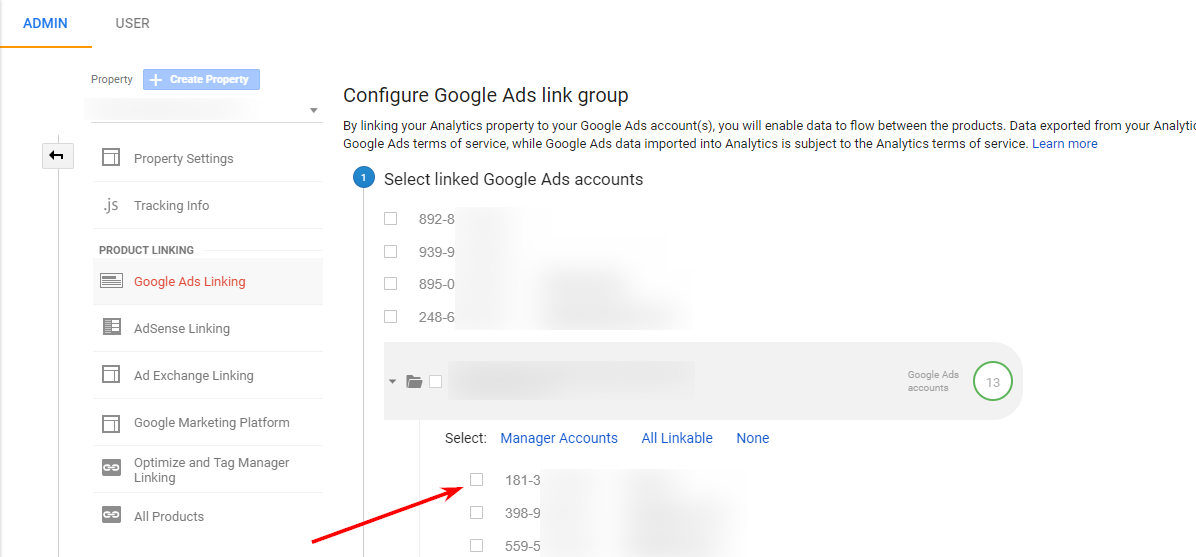Click 'Select linked Google Ads accounts' heading

[x=513, y=179]
